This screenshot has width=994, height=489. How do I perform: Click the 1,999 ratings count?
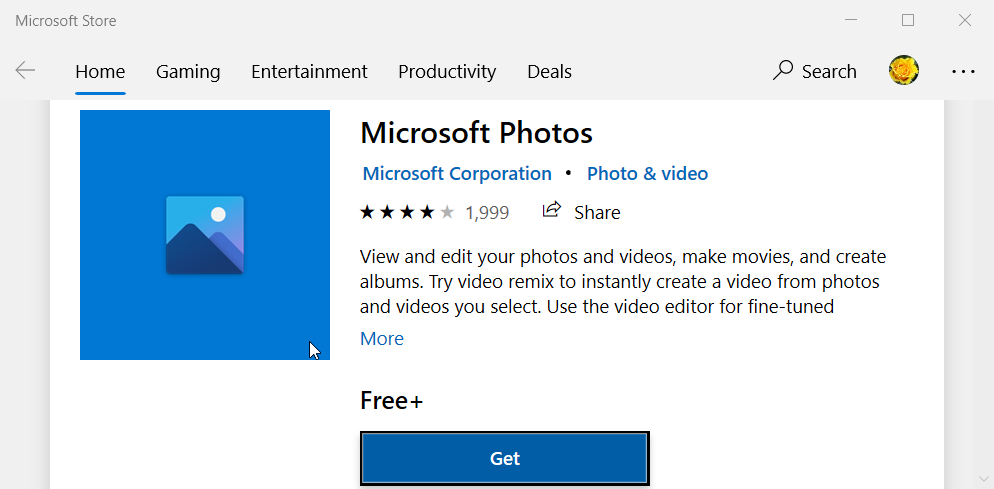pos(487,212)
